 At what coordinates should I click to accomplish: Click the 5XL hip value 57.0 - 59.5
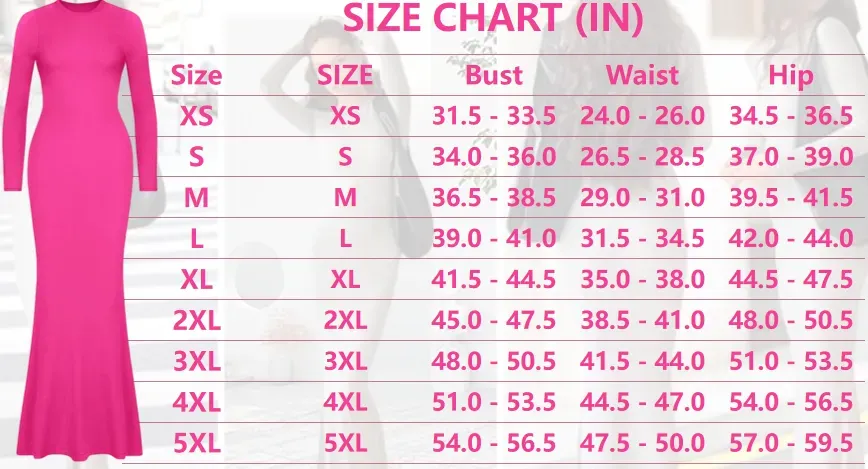[x=790, y=444]
